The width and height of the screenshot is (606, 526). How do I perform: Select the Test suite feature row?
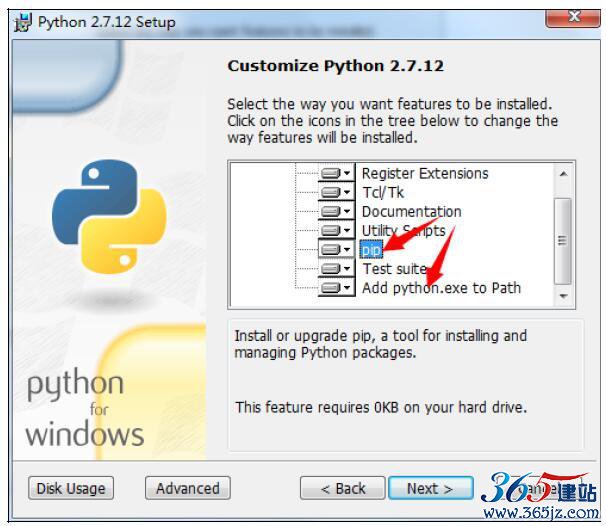(394, 269)
